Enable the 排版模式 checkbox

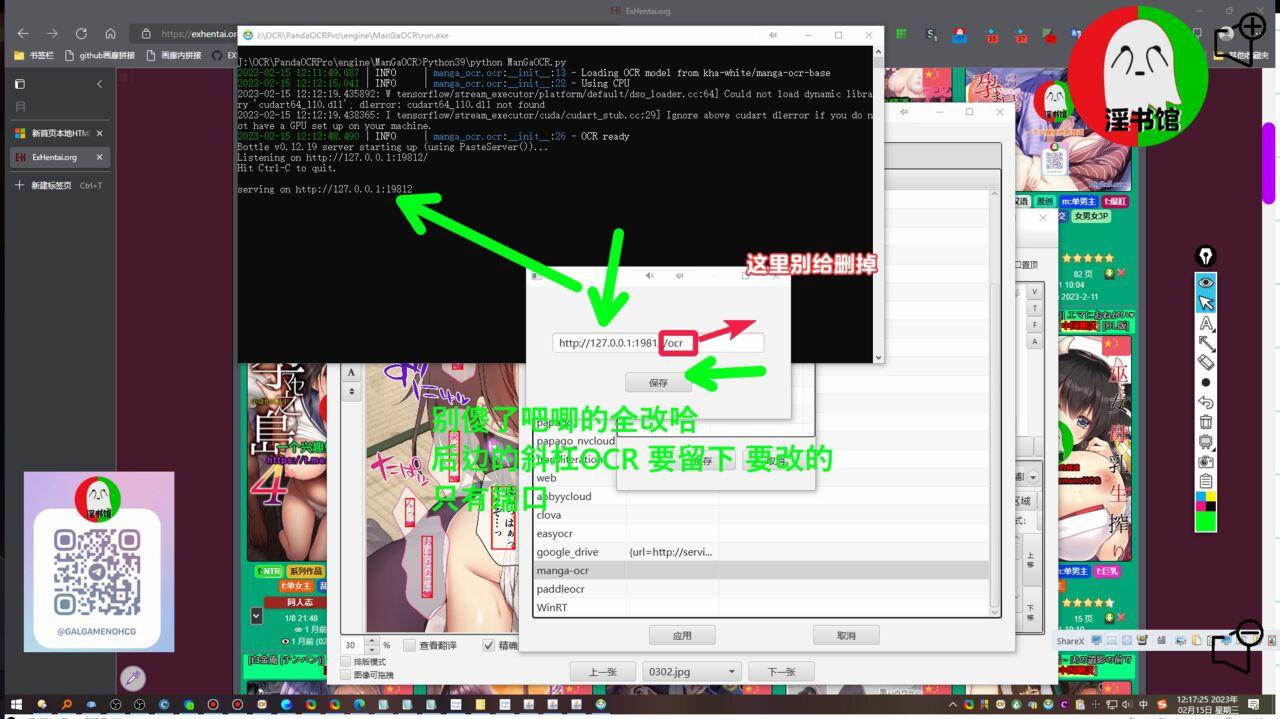346,662
